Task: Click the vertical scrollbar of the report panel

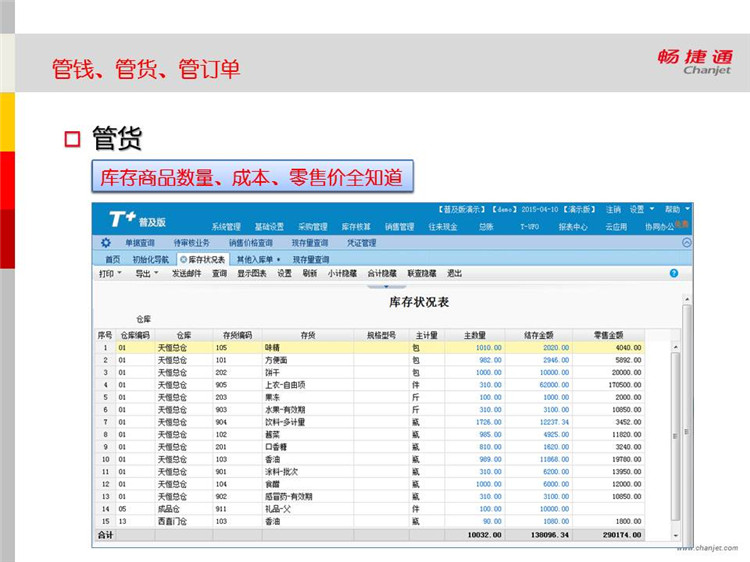Action: point(687,421)
